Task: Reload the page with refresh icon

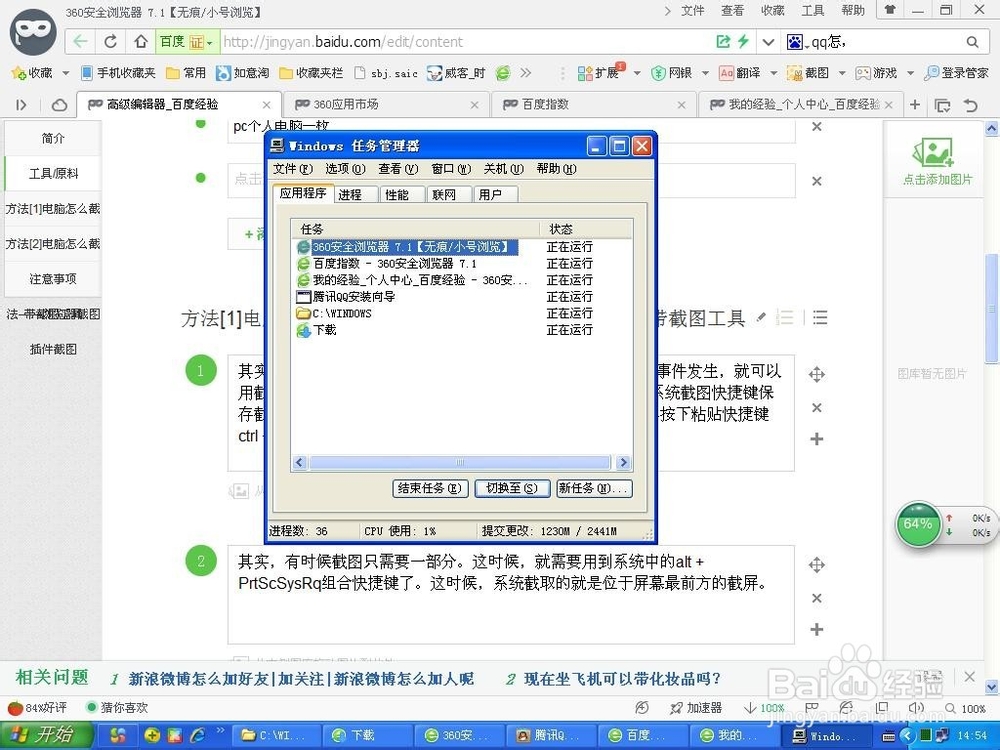Action: [110, 41]
